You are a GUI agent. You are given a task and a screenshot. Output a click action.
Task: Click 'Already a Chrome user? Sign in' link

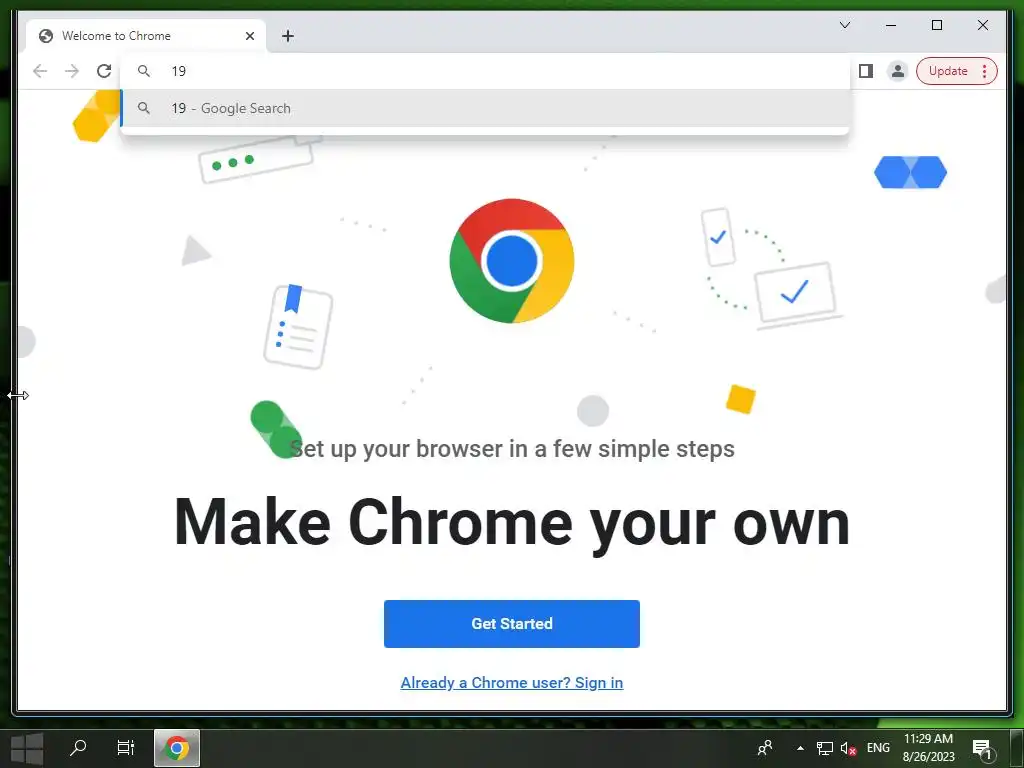click(512, 682)
